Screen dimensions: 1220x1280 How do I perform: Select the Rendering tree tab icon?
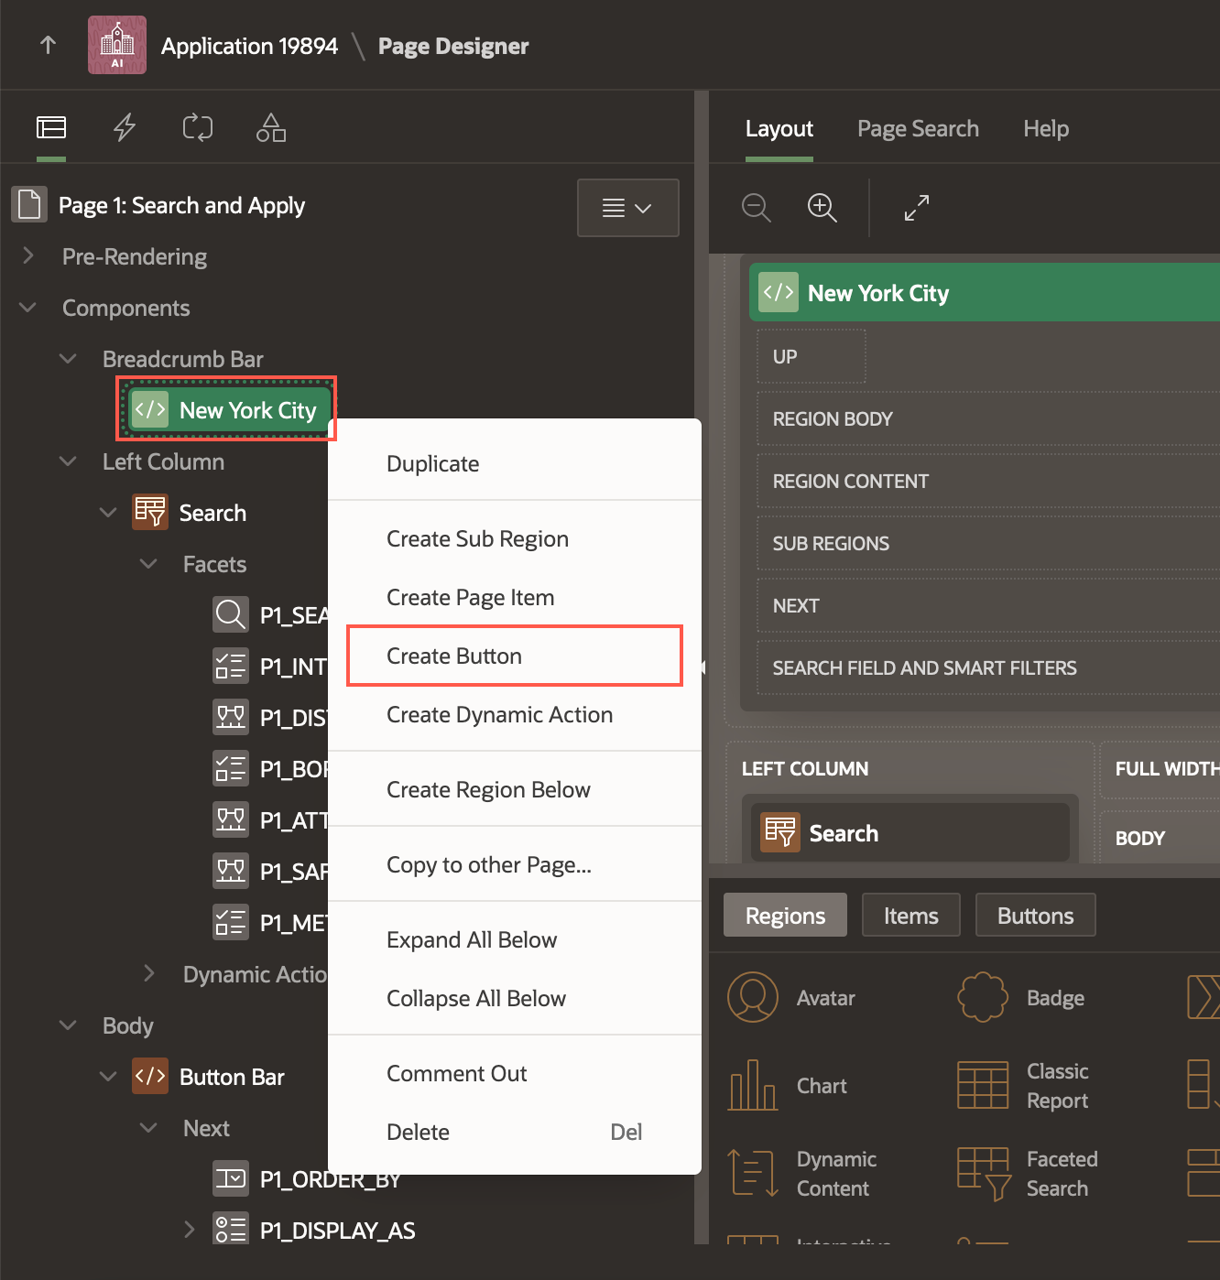pos(51,128)
